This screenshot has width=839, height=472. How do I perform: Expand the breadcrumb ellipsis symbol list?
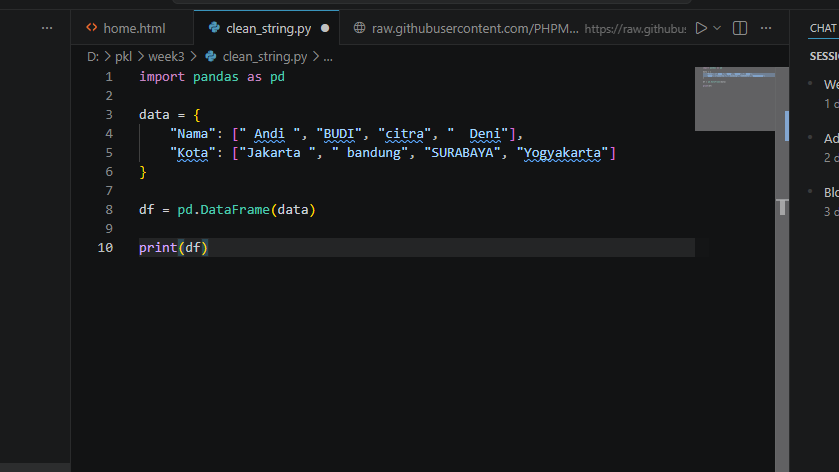pos(328,57)
